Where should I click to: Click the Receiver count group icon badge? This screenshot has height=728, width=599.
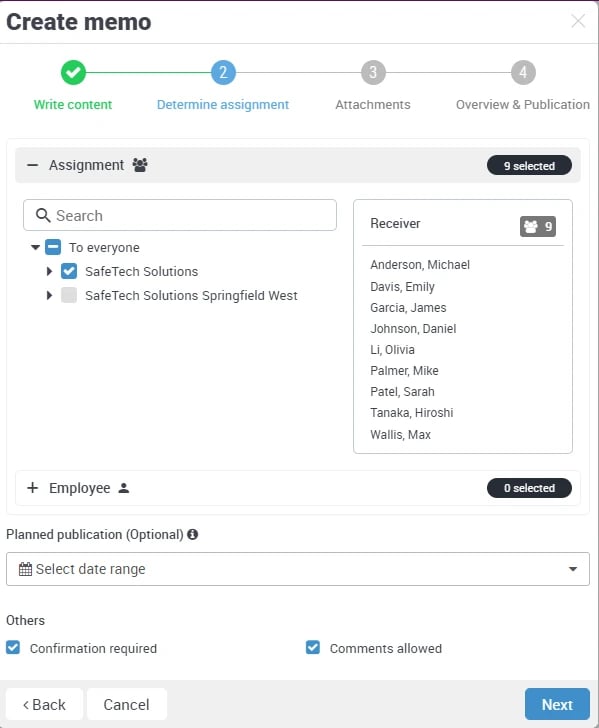538,227
